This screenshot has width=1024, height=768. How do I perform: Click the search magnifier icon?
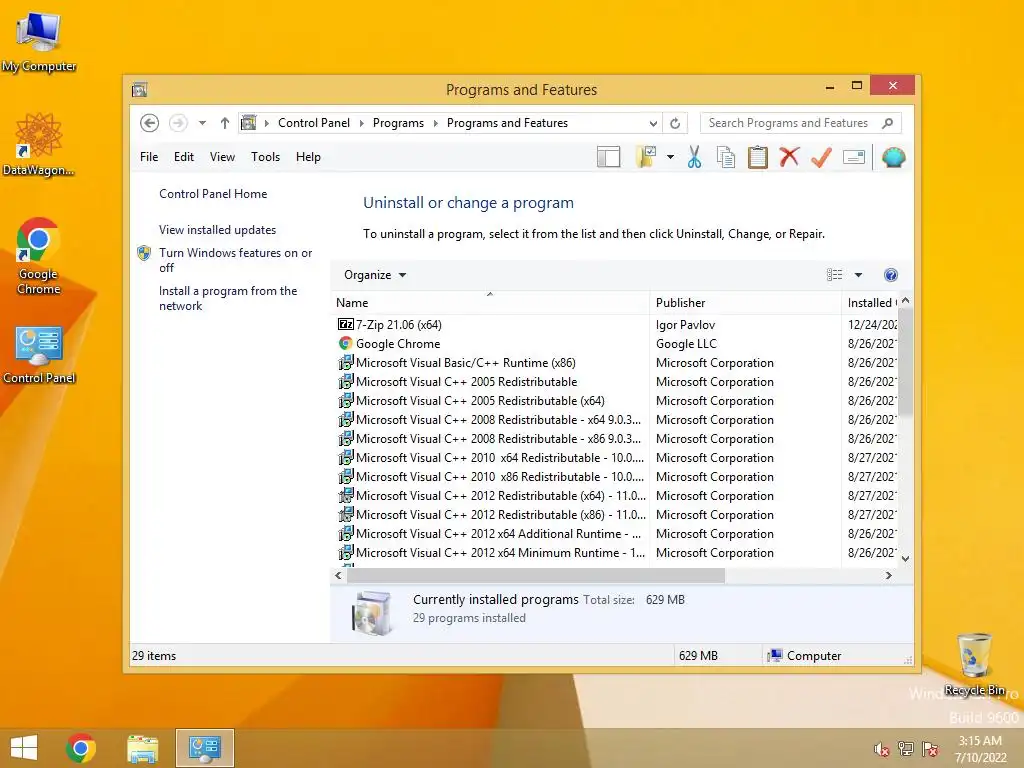888,123
